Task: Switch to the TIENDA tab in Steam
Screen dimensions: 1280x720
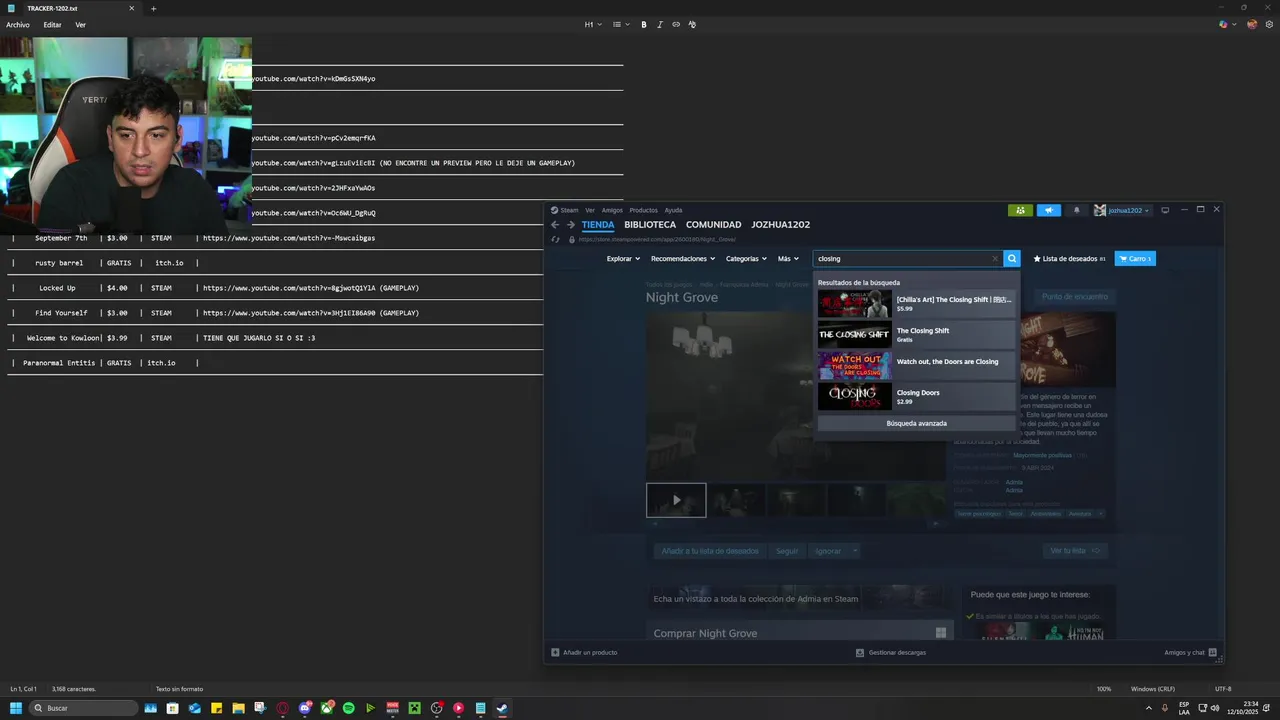Action: 598,225
